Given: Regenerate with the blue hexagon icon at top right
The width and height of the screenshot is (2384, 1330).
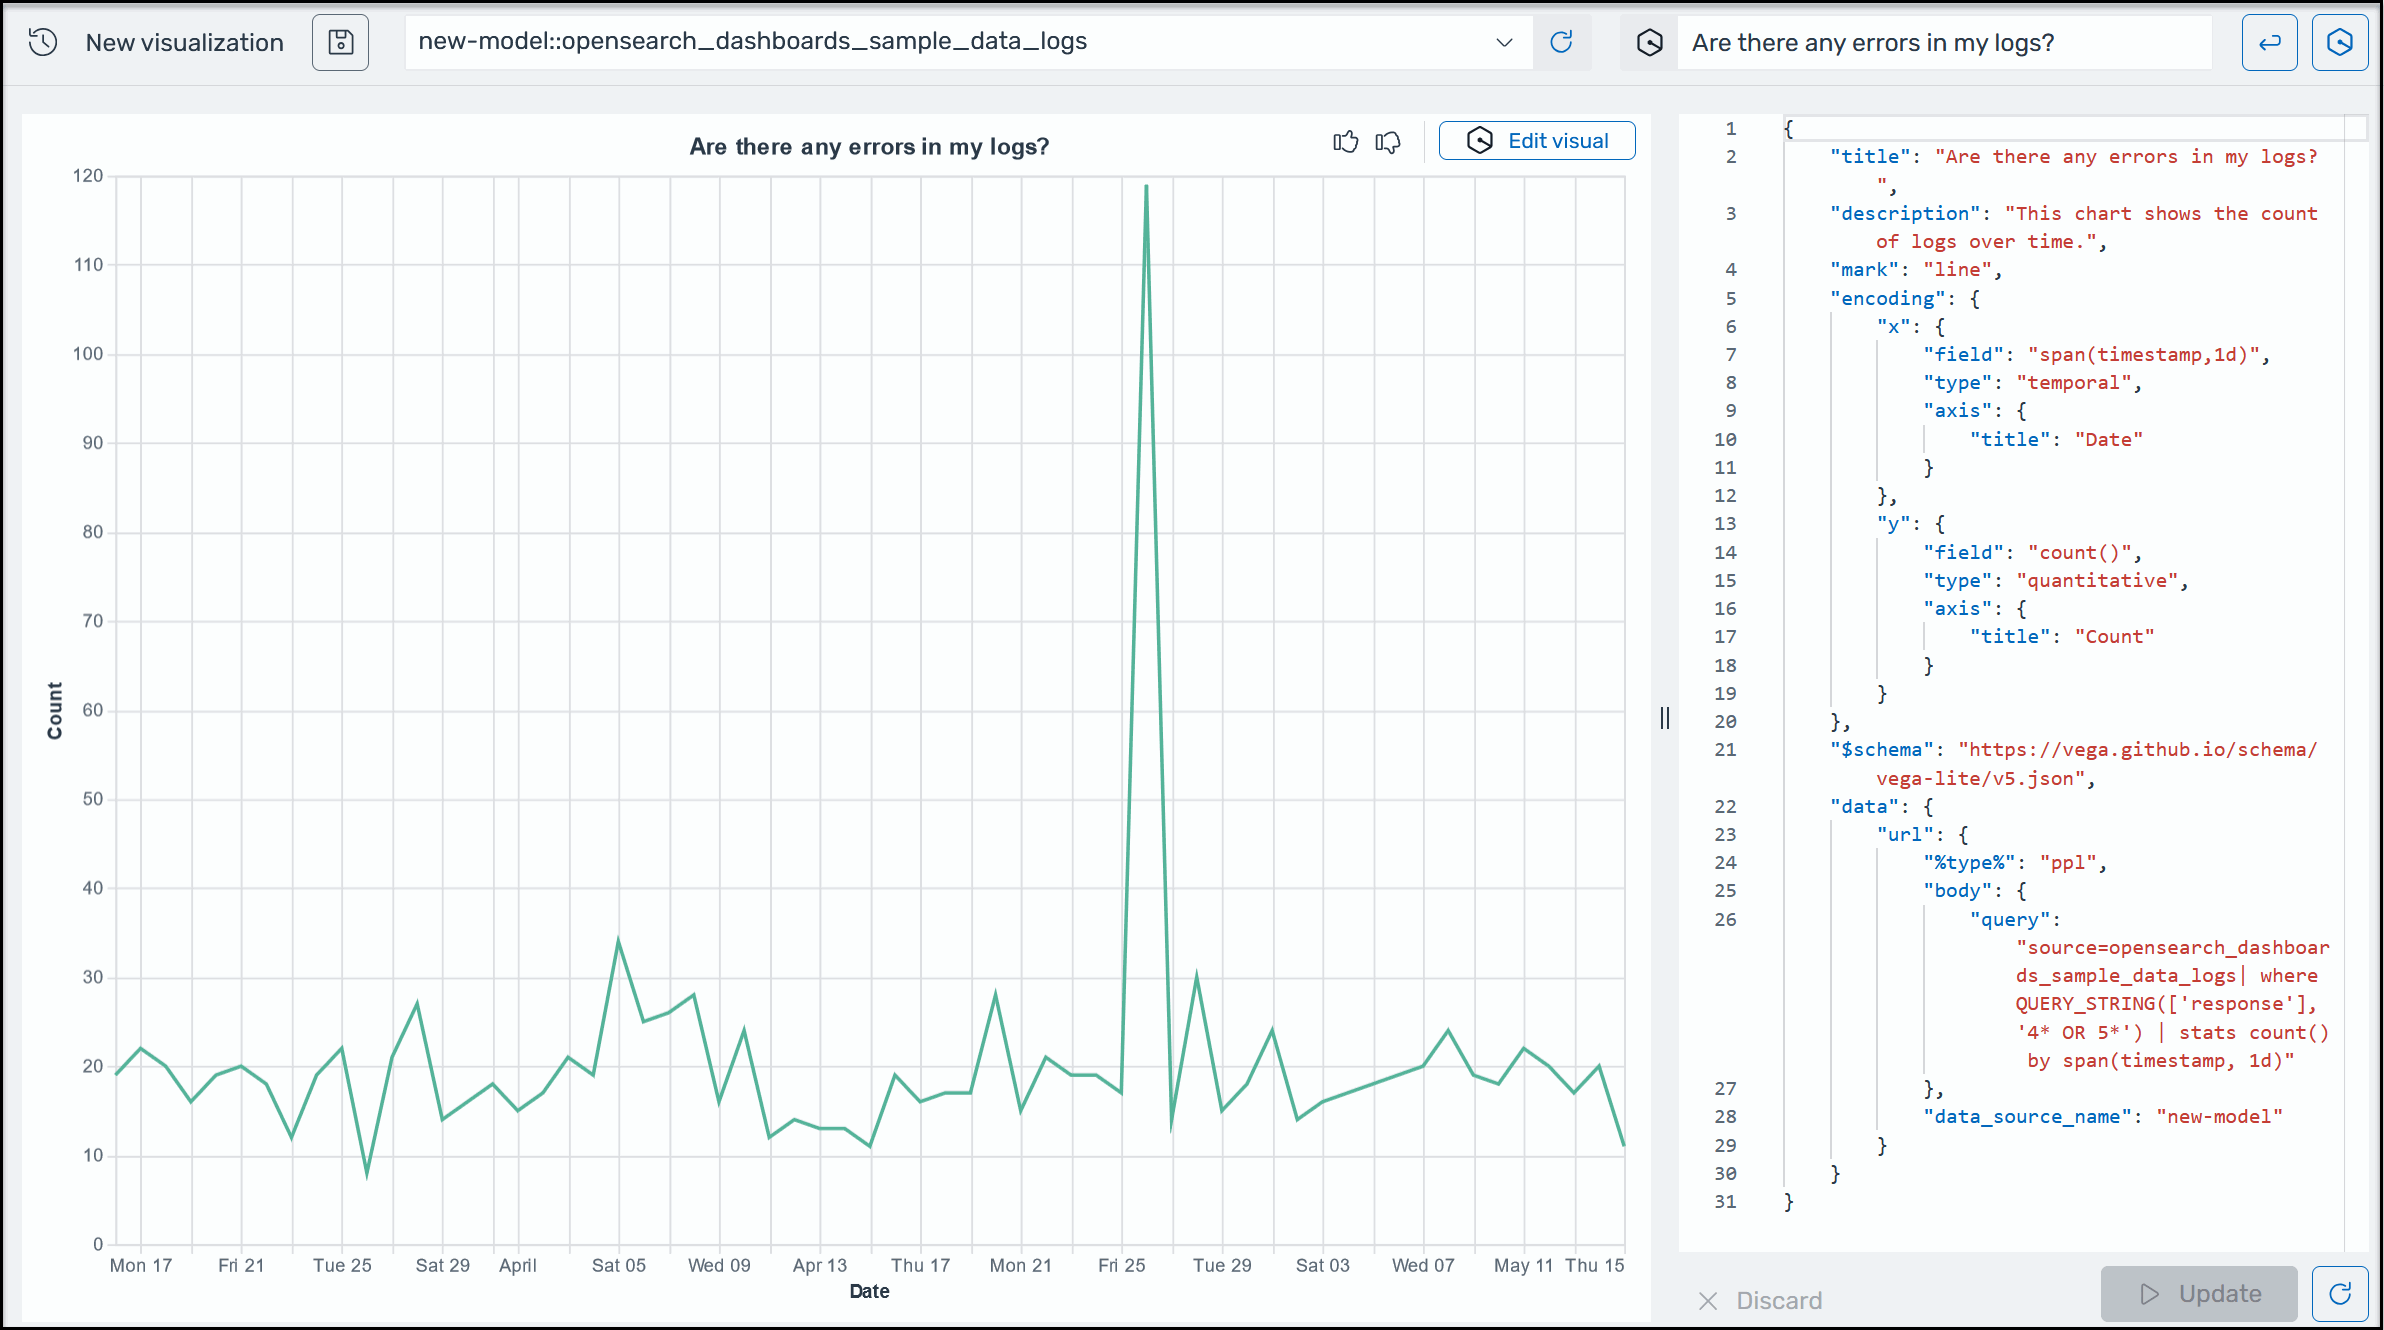Looking at the screenshot, I should click(2339, 42).
